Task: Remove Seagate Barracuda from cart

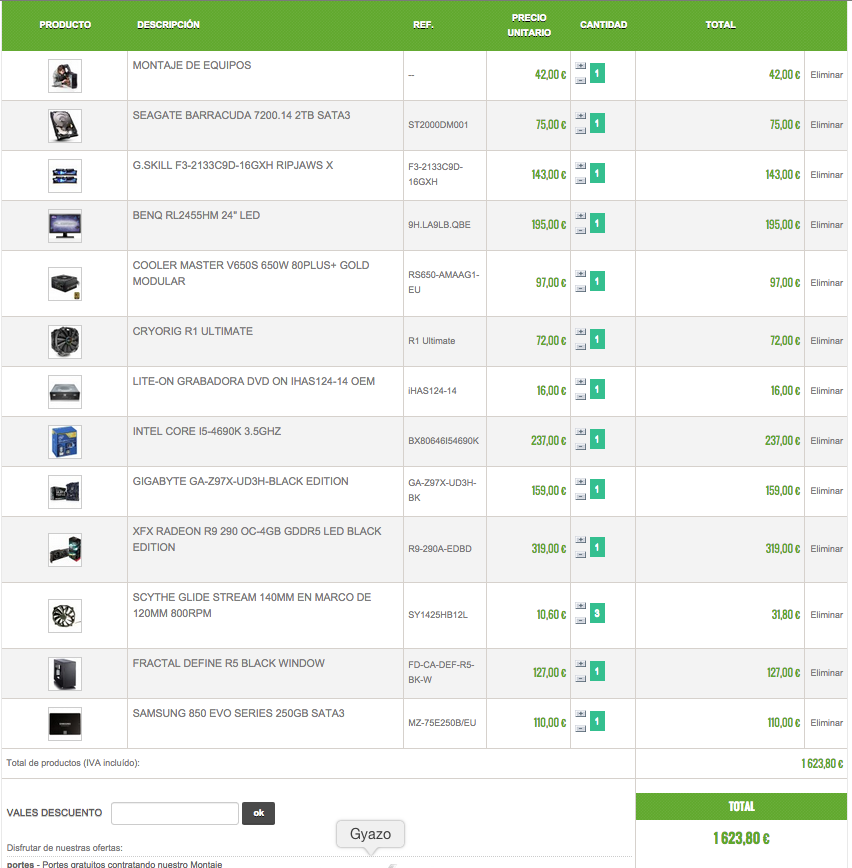Action: (x=827, y=125)
